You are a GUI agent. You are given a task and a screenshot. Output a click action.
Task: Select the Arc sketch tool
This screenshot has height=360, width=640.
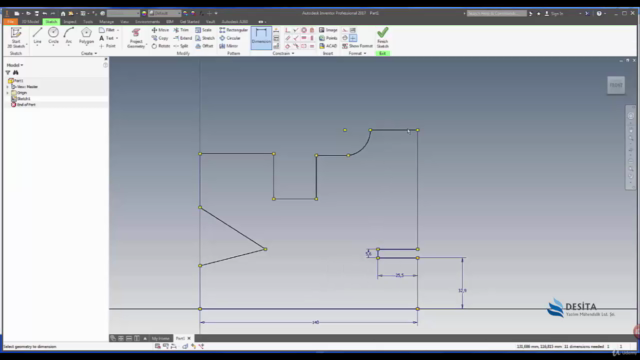pos(69,36)
